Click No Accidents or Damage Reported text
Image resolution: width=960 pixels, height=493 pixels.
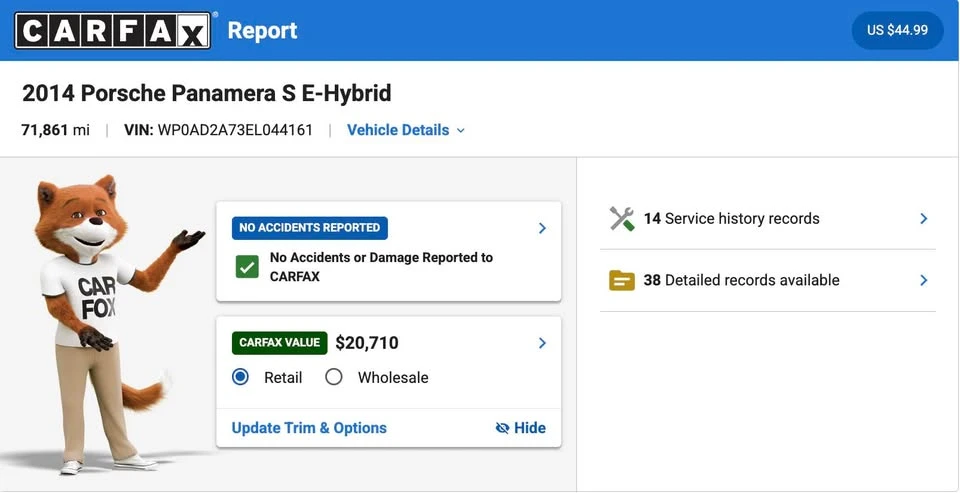381,267
